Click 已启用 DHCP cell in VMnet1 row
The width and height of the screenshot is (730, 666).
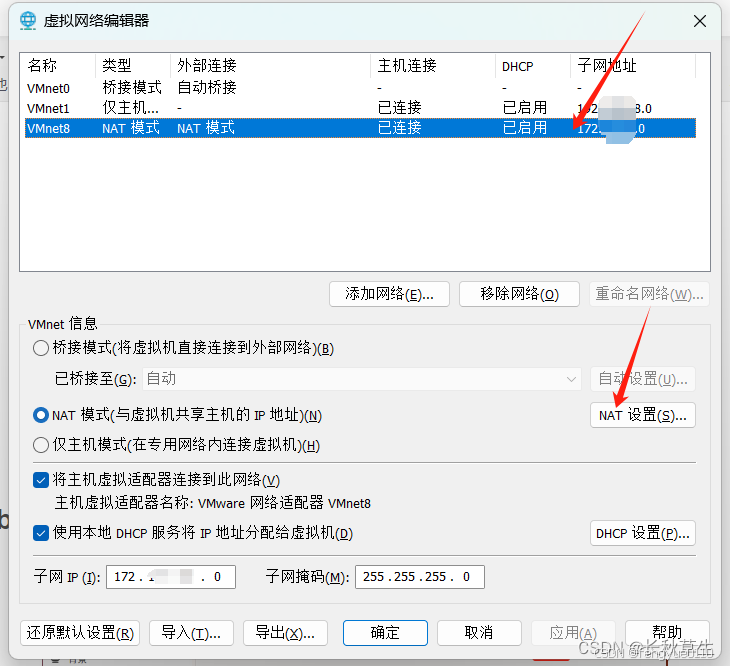point(525,108)
